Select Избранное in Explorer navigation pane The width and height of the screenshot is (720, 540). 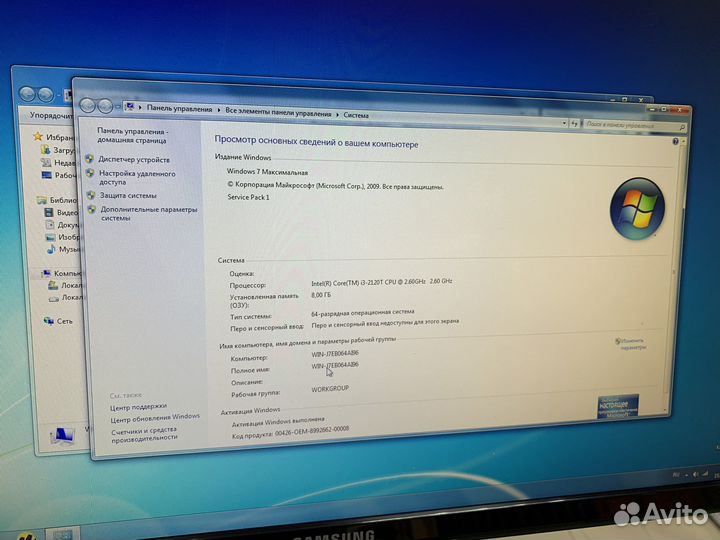click(x=60, y=137)
